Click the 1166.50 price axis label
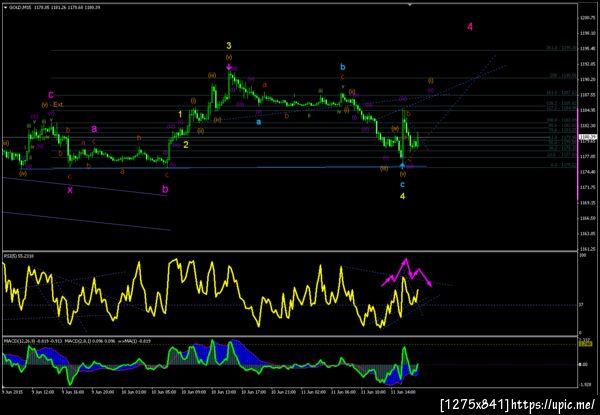Image resolution: width=600 pixels, height=415 pixels. click(x=586, y=218)
